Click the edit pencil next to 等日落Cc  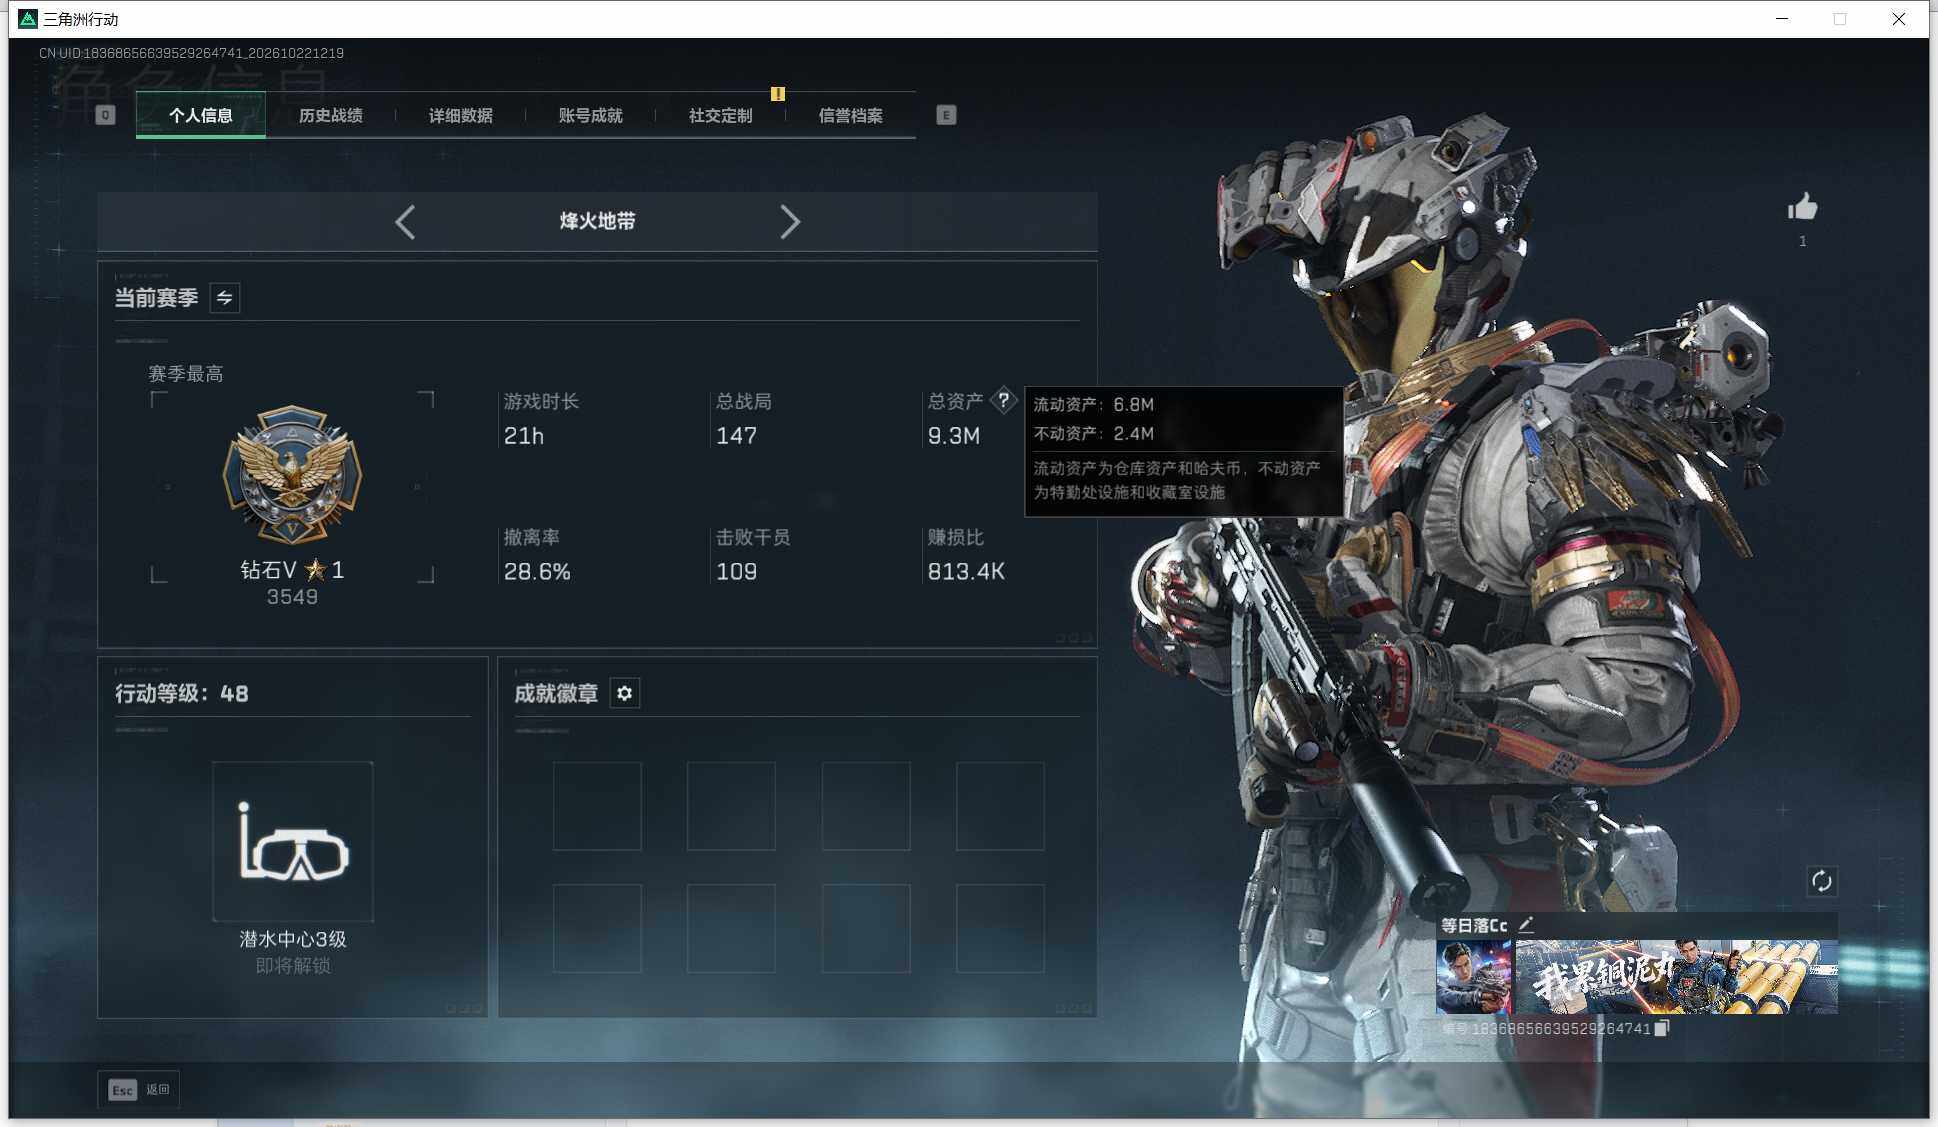pos(1525,925)
